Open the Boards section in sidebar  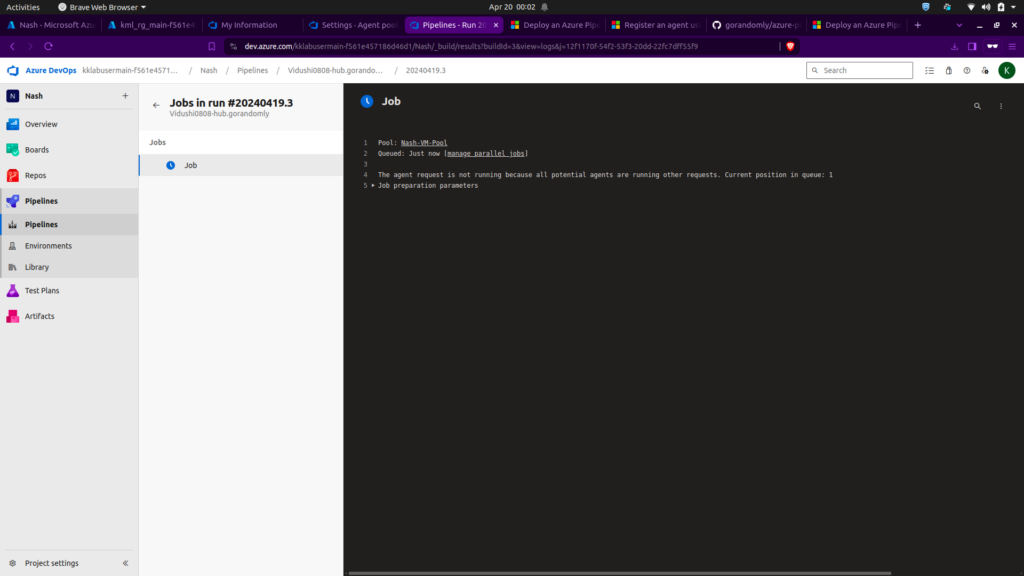36,150
